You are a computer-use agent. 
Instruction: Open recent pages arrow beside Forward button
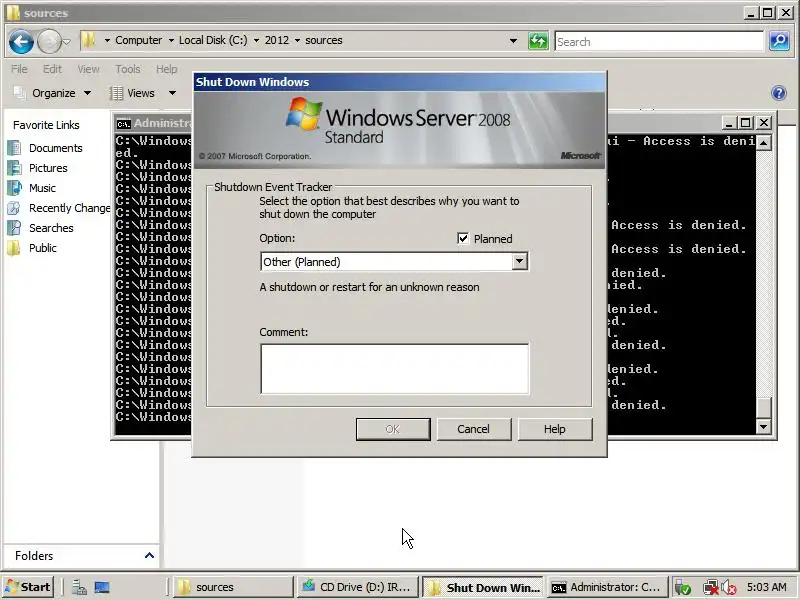tap(67, 42)
